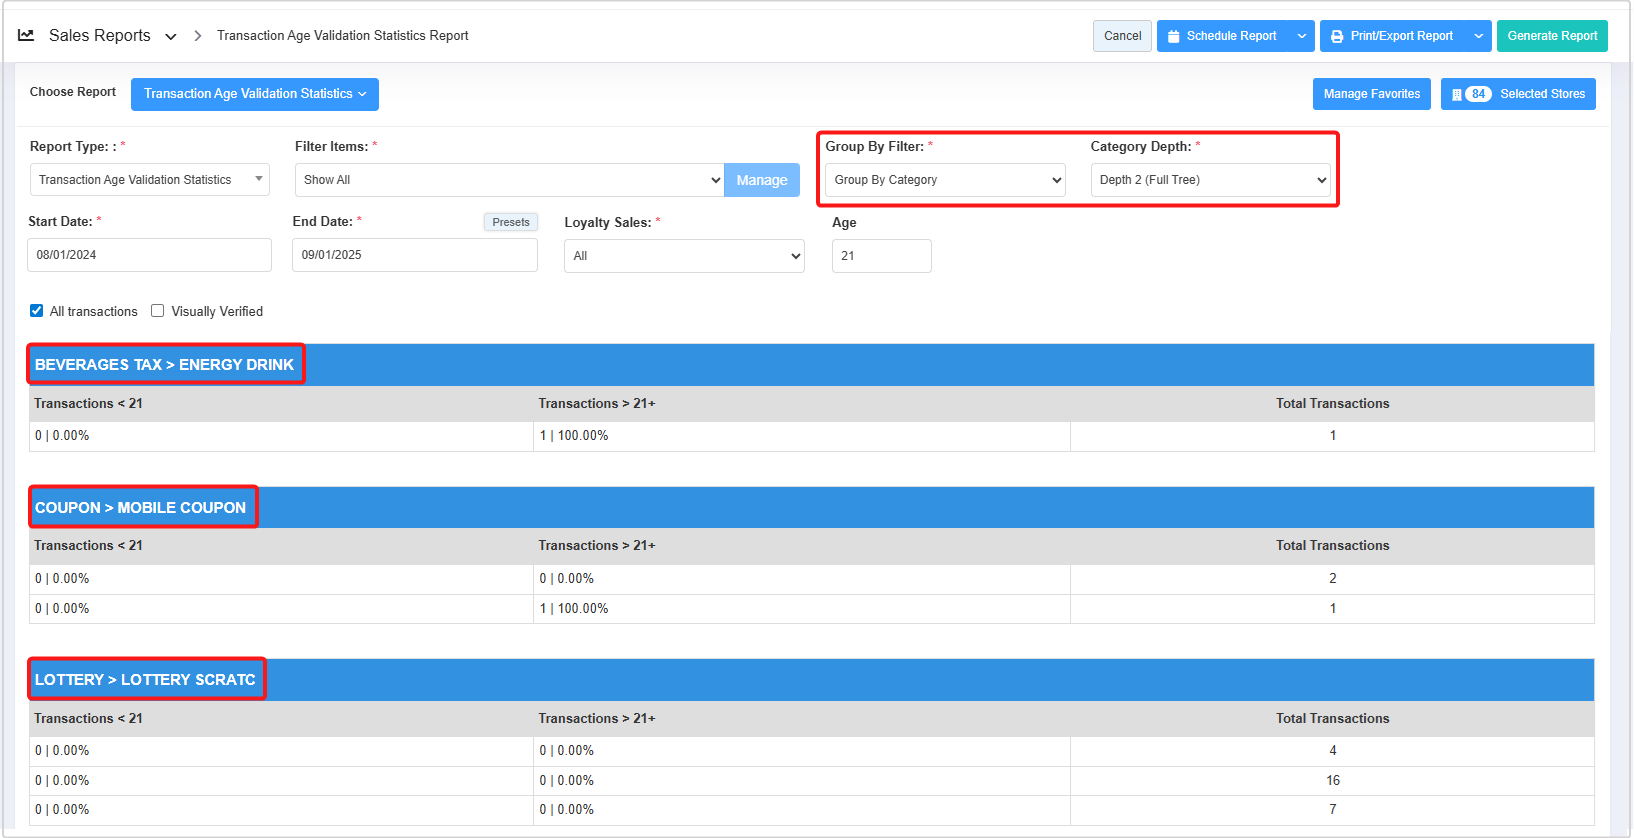
Task: Expand the Category Depth dropdown
Action: click(x=1210, y=180)
